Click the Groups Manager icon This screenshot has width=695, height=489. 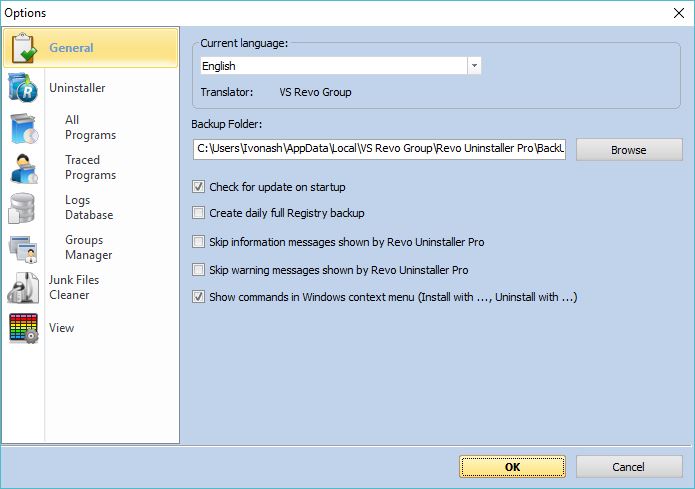pos(23,249)
